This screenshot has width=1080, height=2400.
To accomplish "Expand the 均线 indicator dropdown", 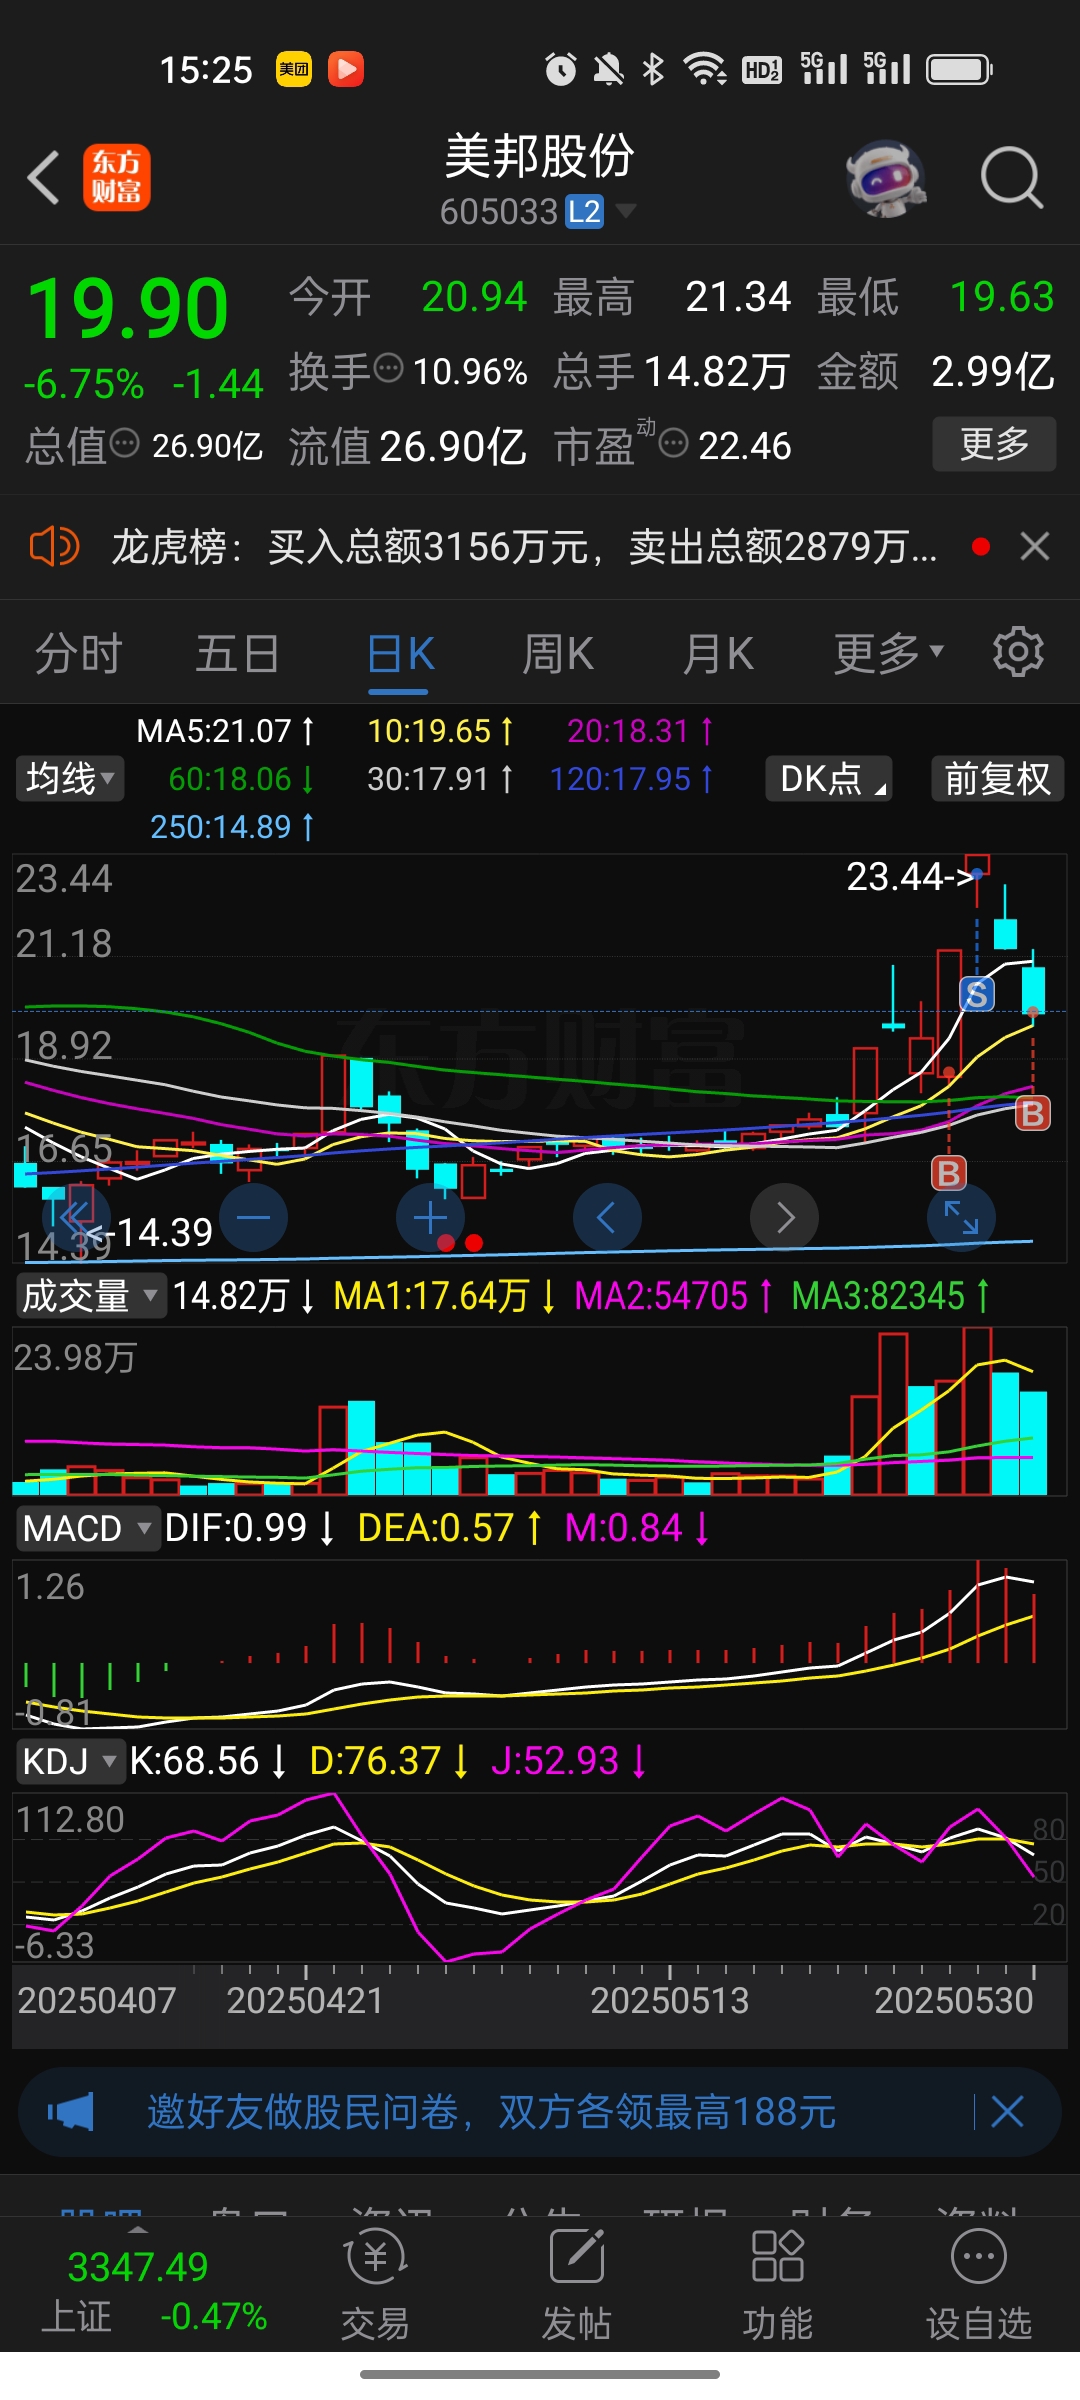I will point(70,778).
